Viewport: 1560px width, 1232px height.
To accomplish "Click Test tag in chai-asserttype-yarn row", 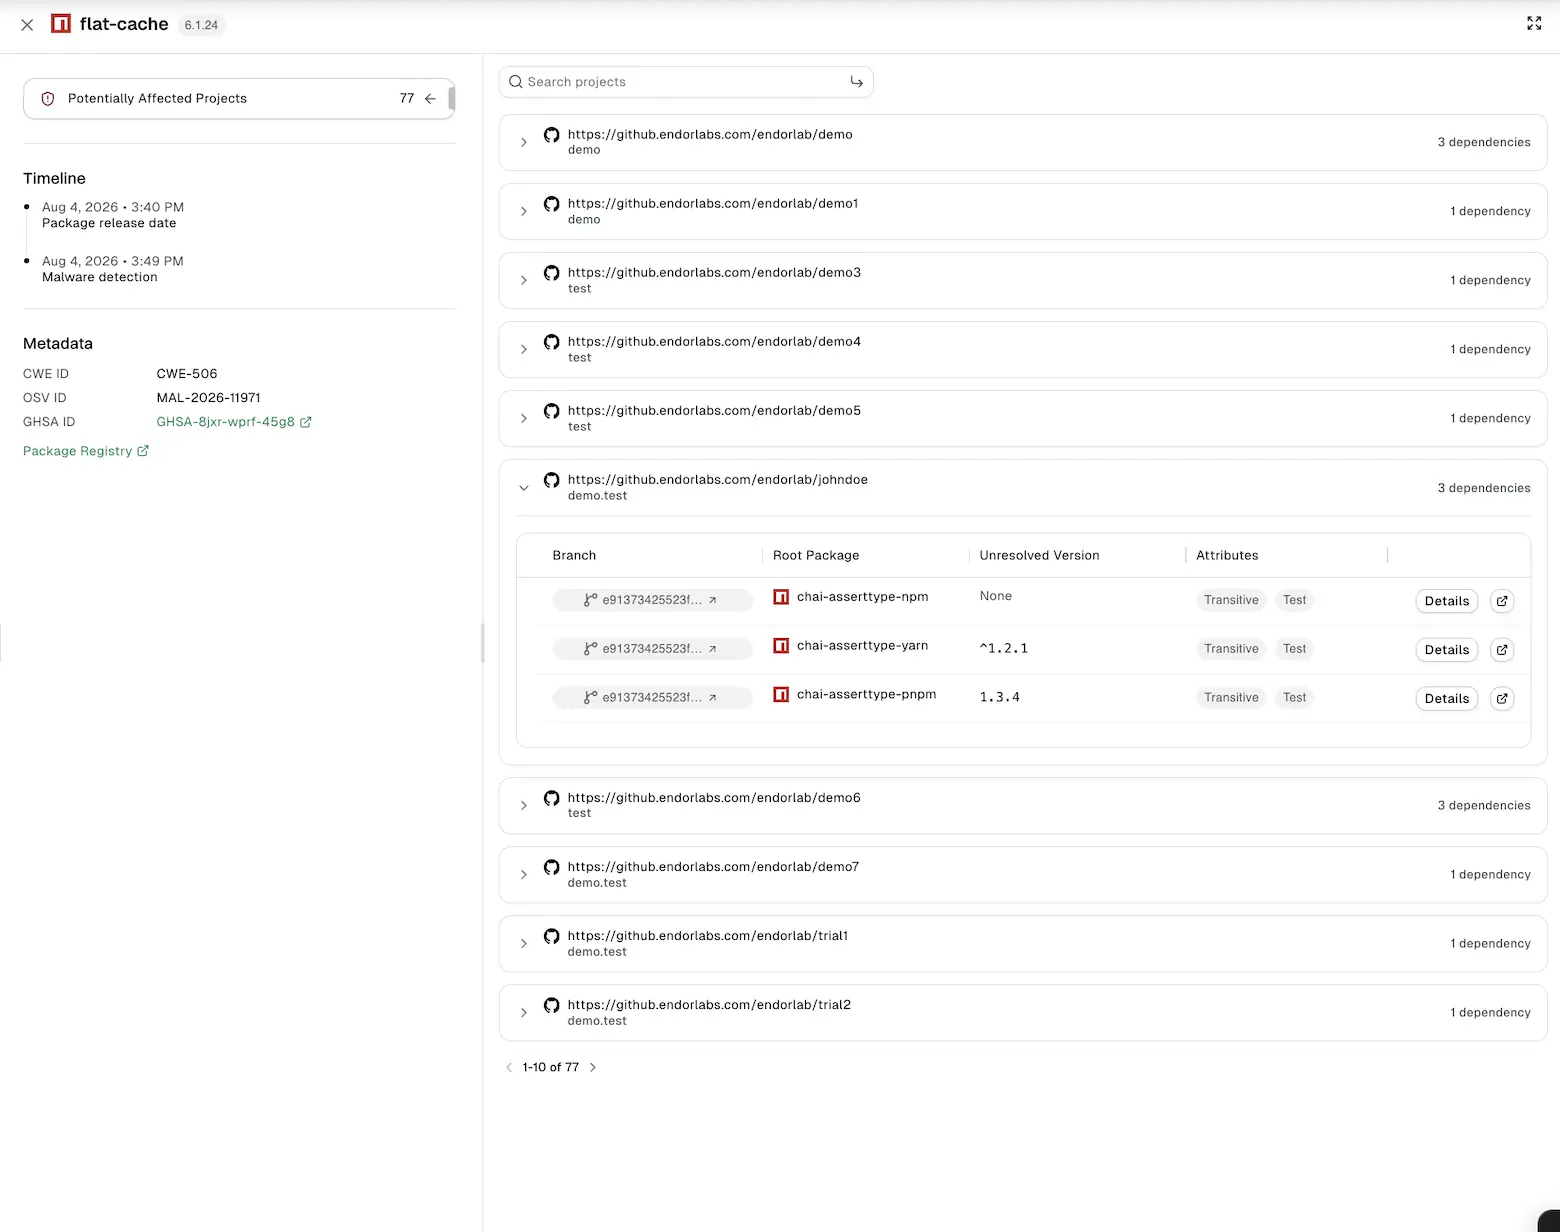I will [x=1294, y=649].
